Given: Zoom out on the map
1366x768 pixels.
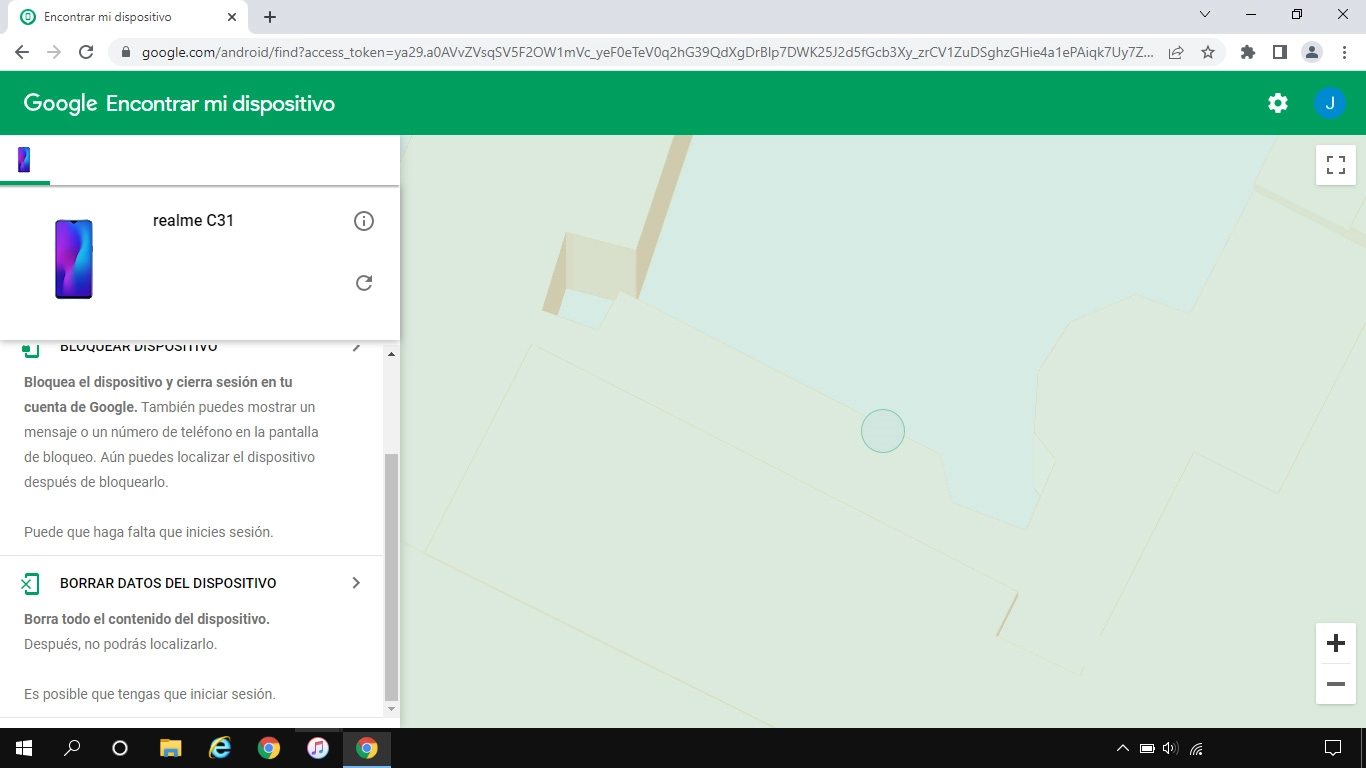Looking at the screenshot, I should tap(1335, 684).
